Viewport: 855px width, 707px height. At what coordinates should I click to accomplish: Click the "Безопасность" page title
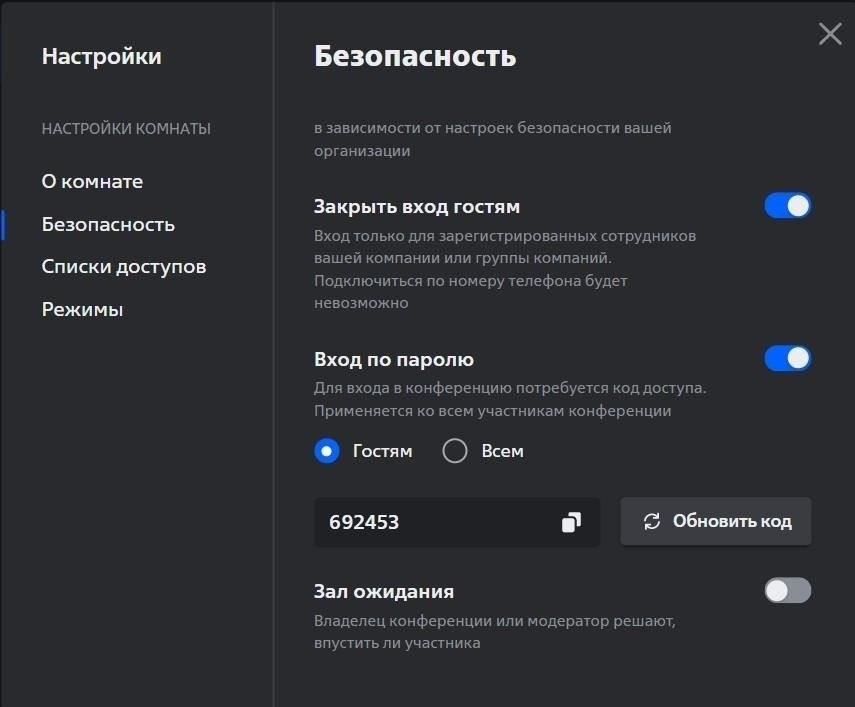pos(415,56)
